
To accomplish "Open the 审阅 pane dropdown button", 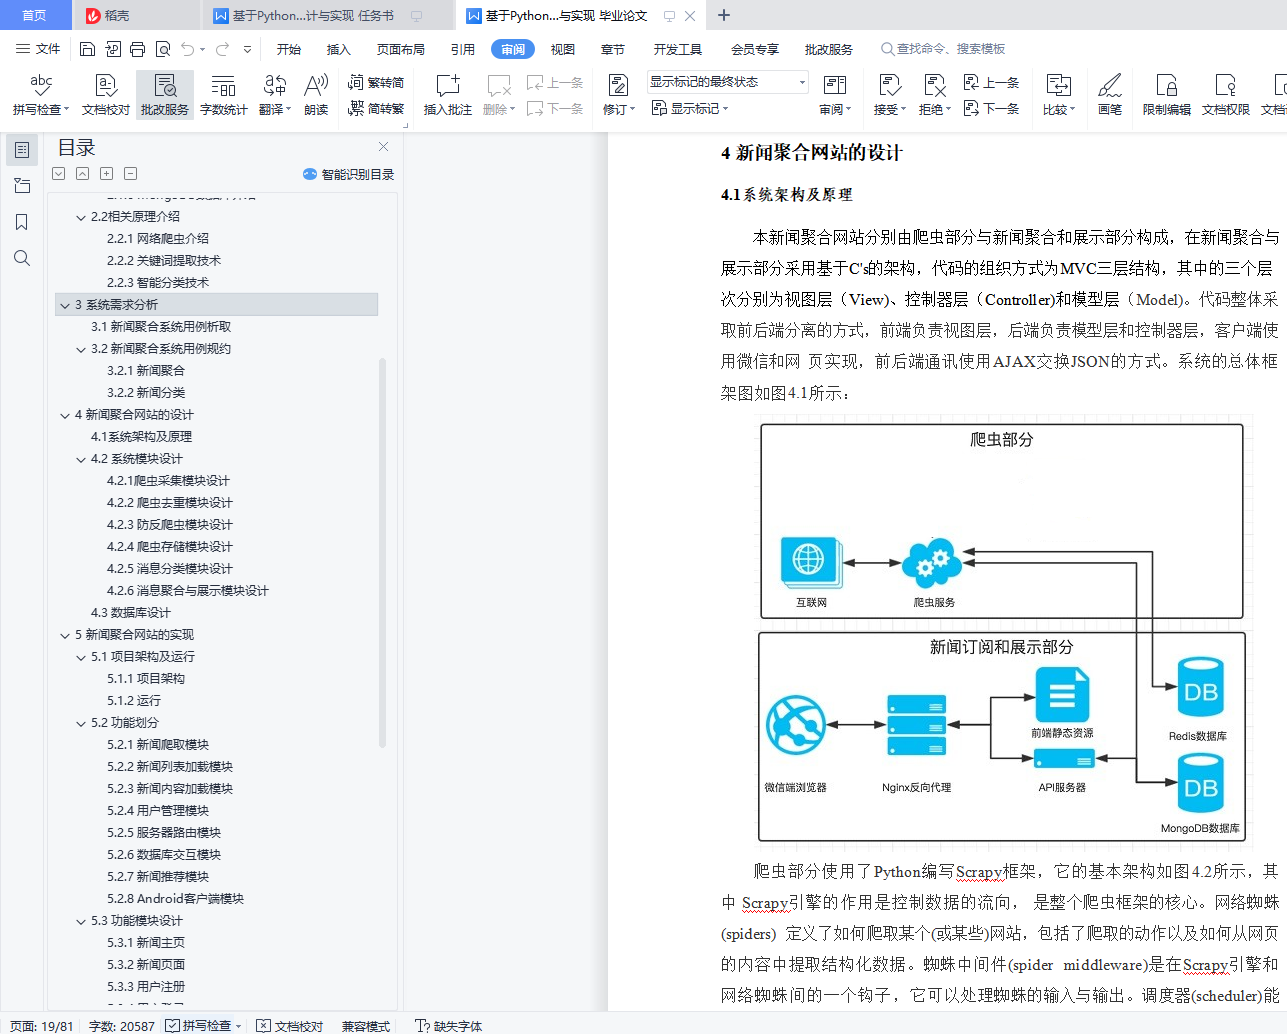I will pos(835,95).
